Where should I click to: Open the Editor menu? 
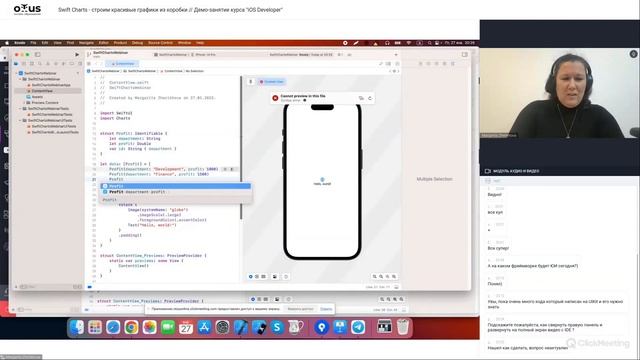[104, 43]
